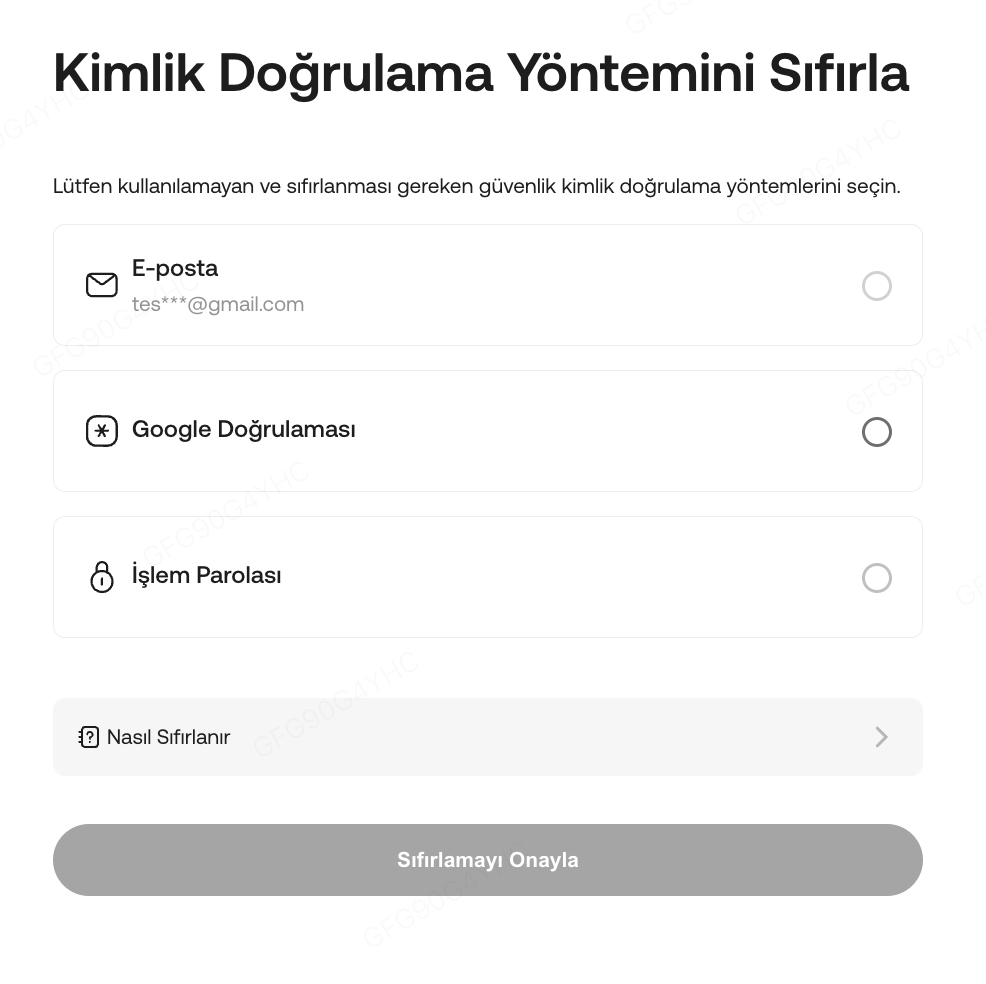
Task: Click the İşlem Parolası label text
Action: 207,576
